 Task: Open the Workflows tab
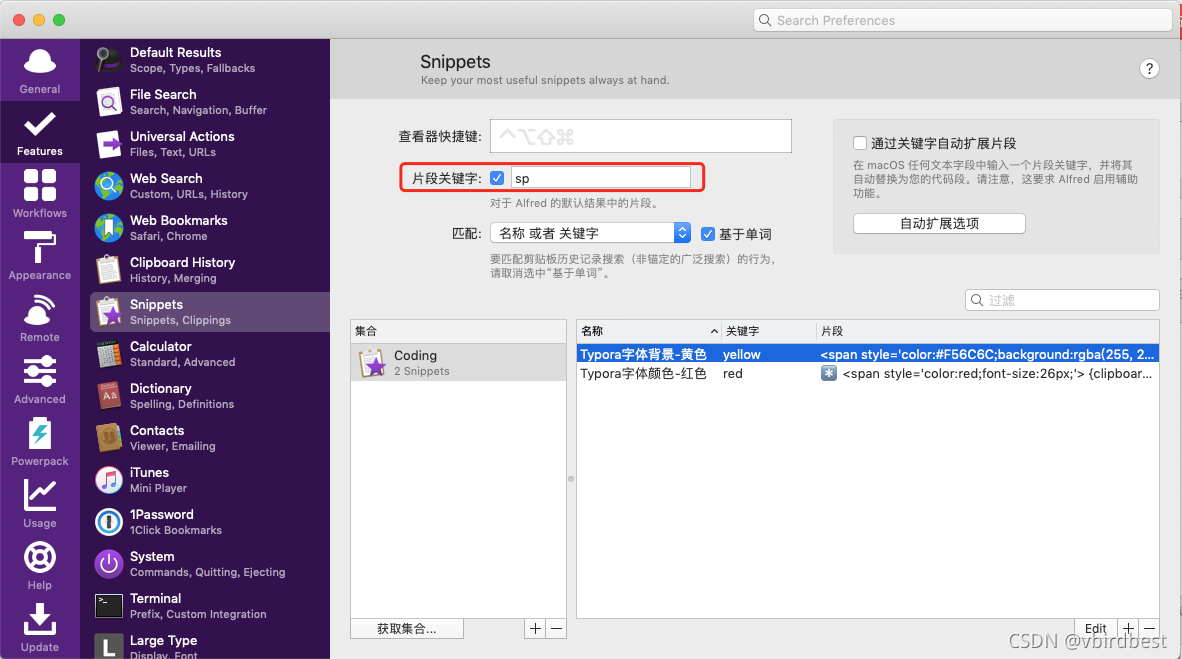click(39, 195)
